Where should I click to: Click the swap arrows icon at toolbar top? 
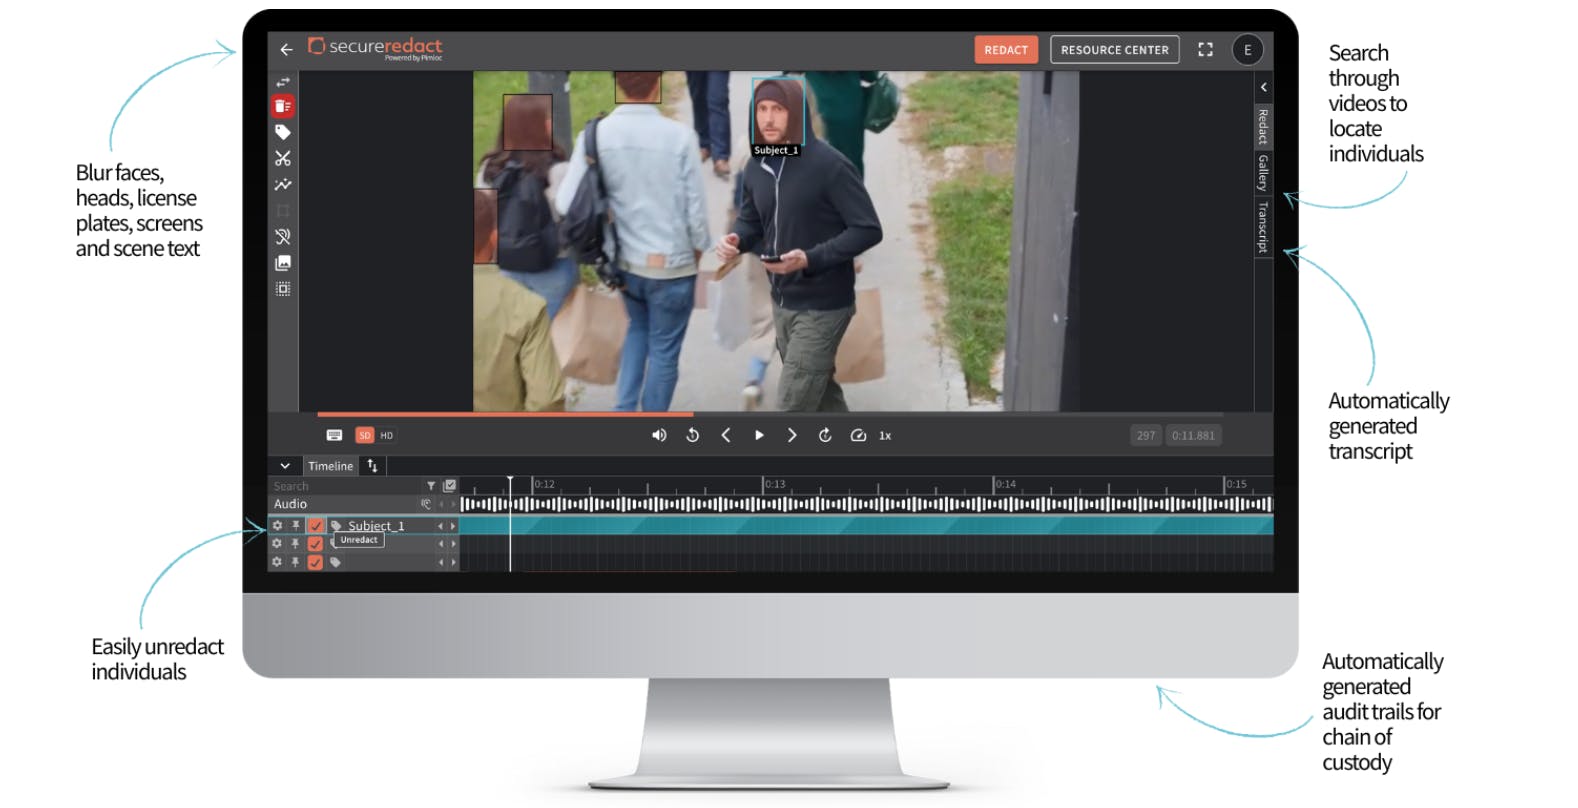tap(283, 82)
